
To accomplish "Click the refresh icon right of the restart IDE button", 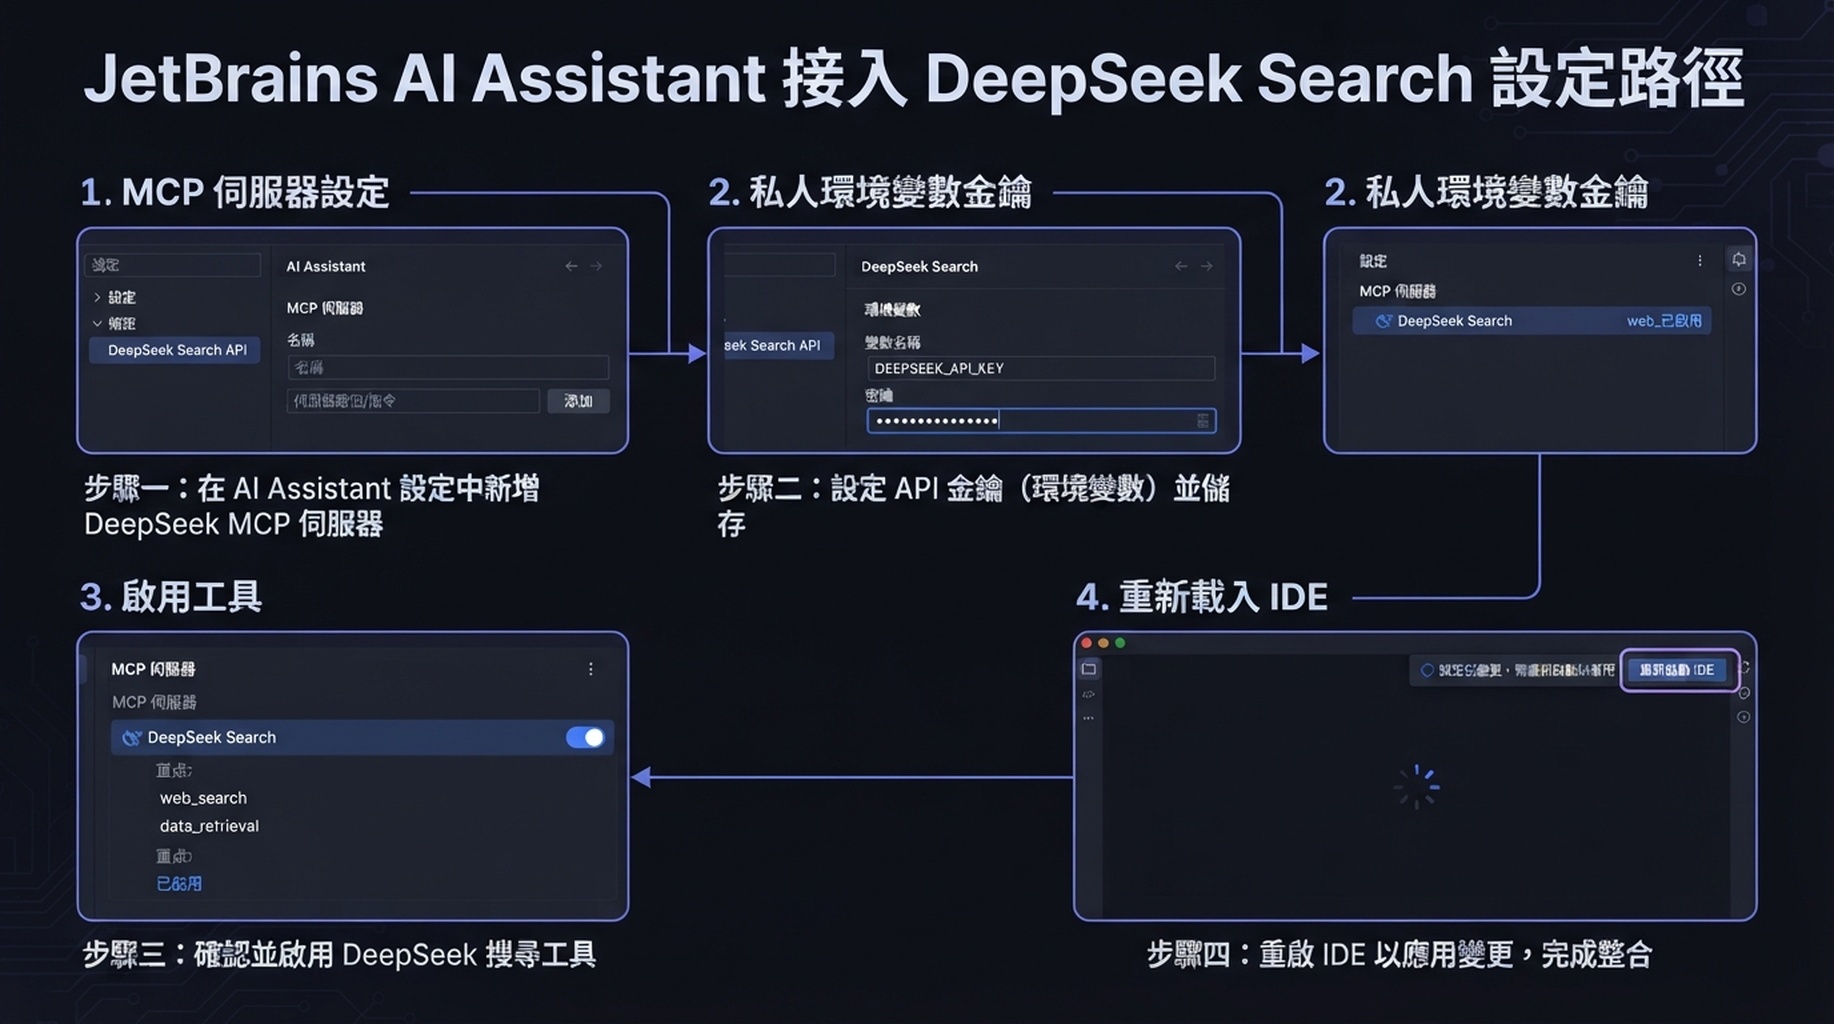I will coord(1745,668).
